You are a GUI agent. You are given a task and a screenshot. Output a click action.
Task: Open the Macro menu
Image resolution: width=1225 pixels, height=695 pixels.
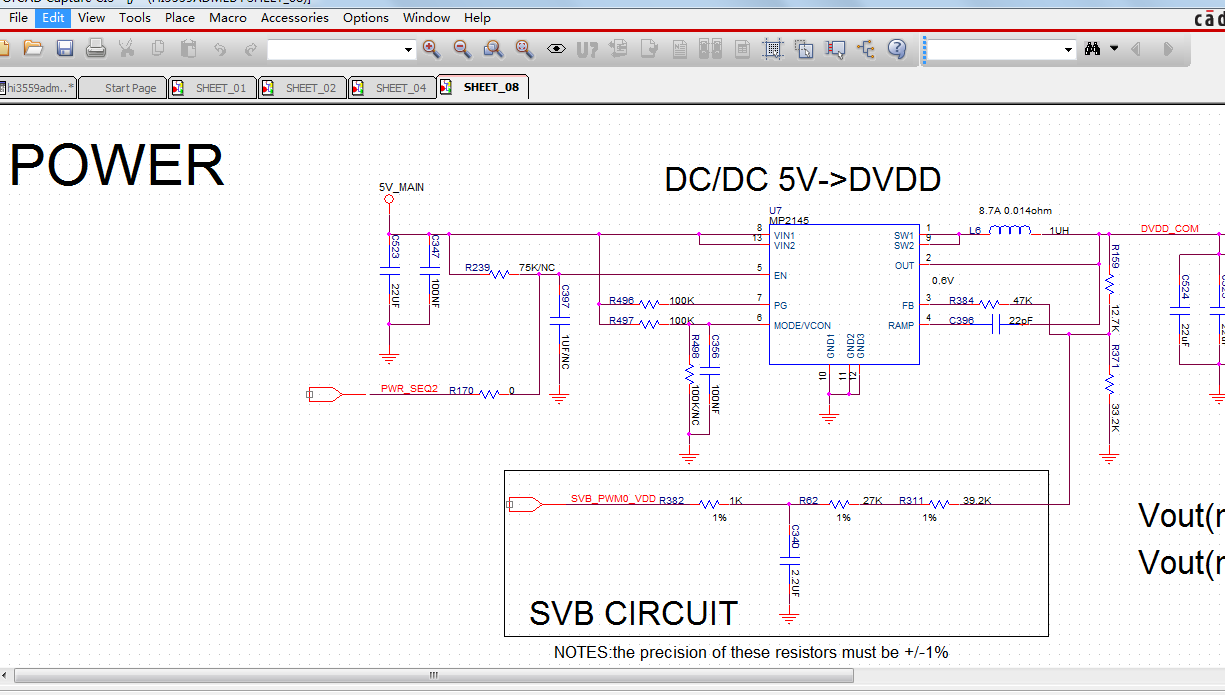(228, 17)
